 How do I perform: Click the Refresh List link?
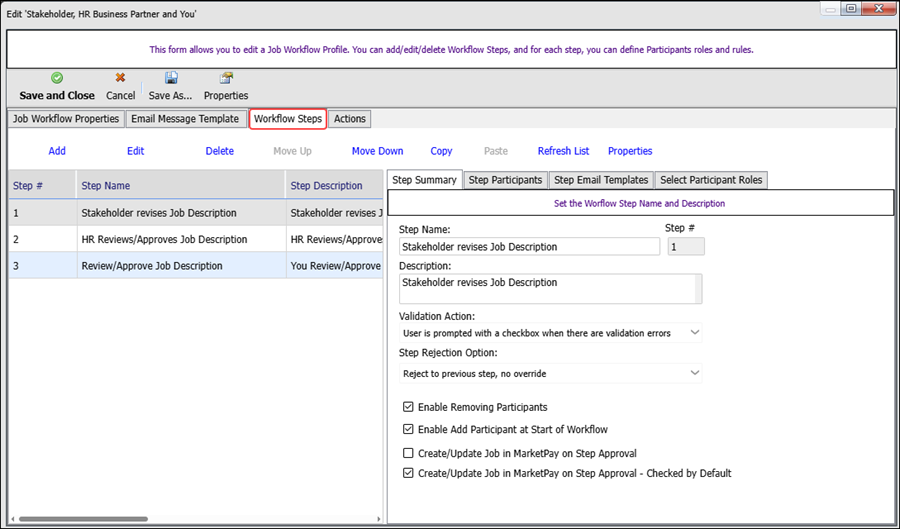tap(563, 151)
